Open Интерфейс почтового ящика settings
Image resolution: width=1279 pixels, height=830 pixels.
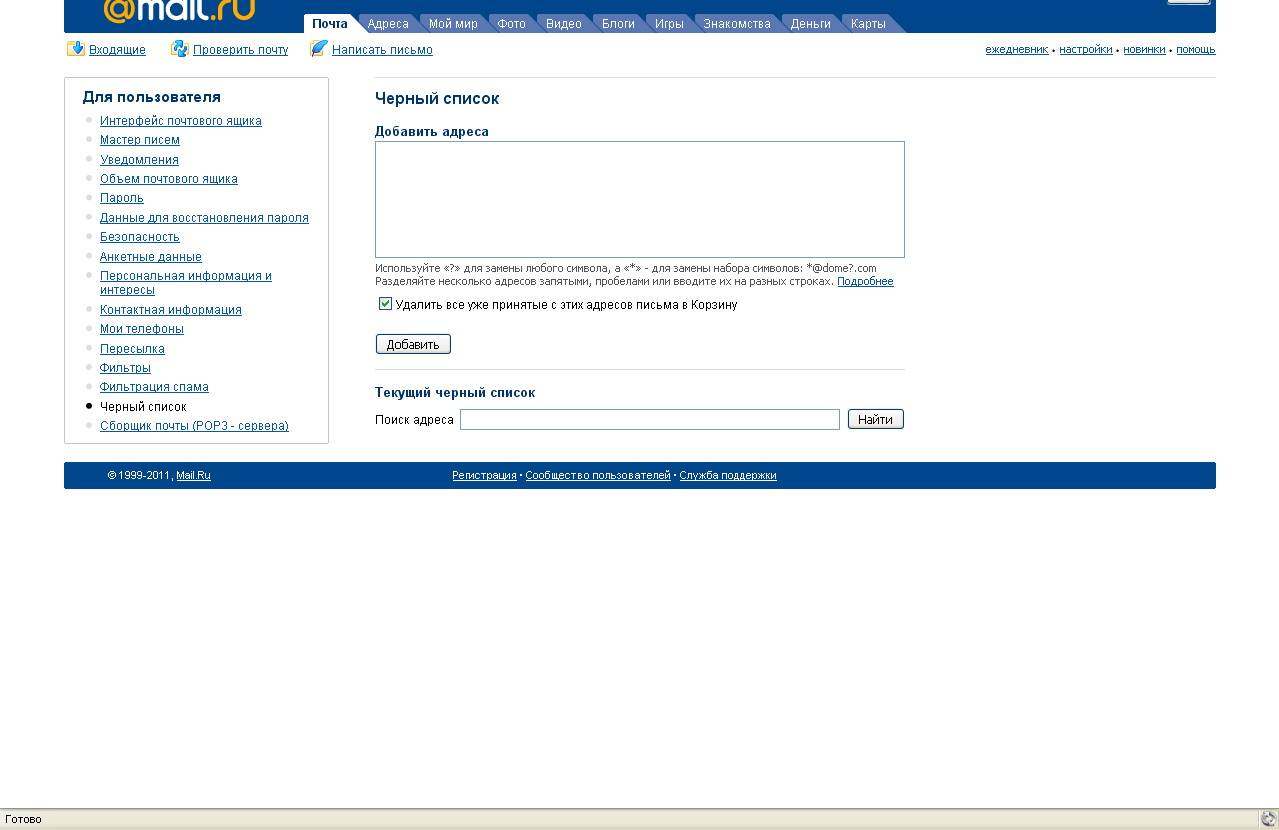click(x=181, y=121)
